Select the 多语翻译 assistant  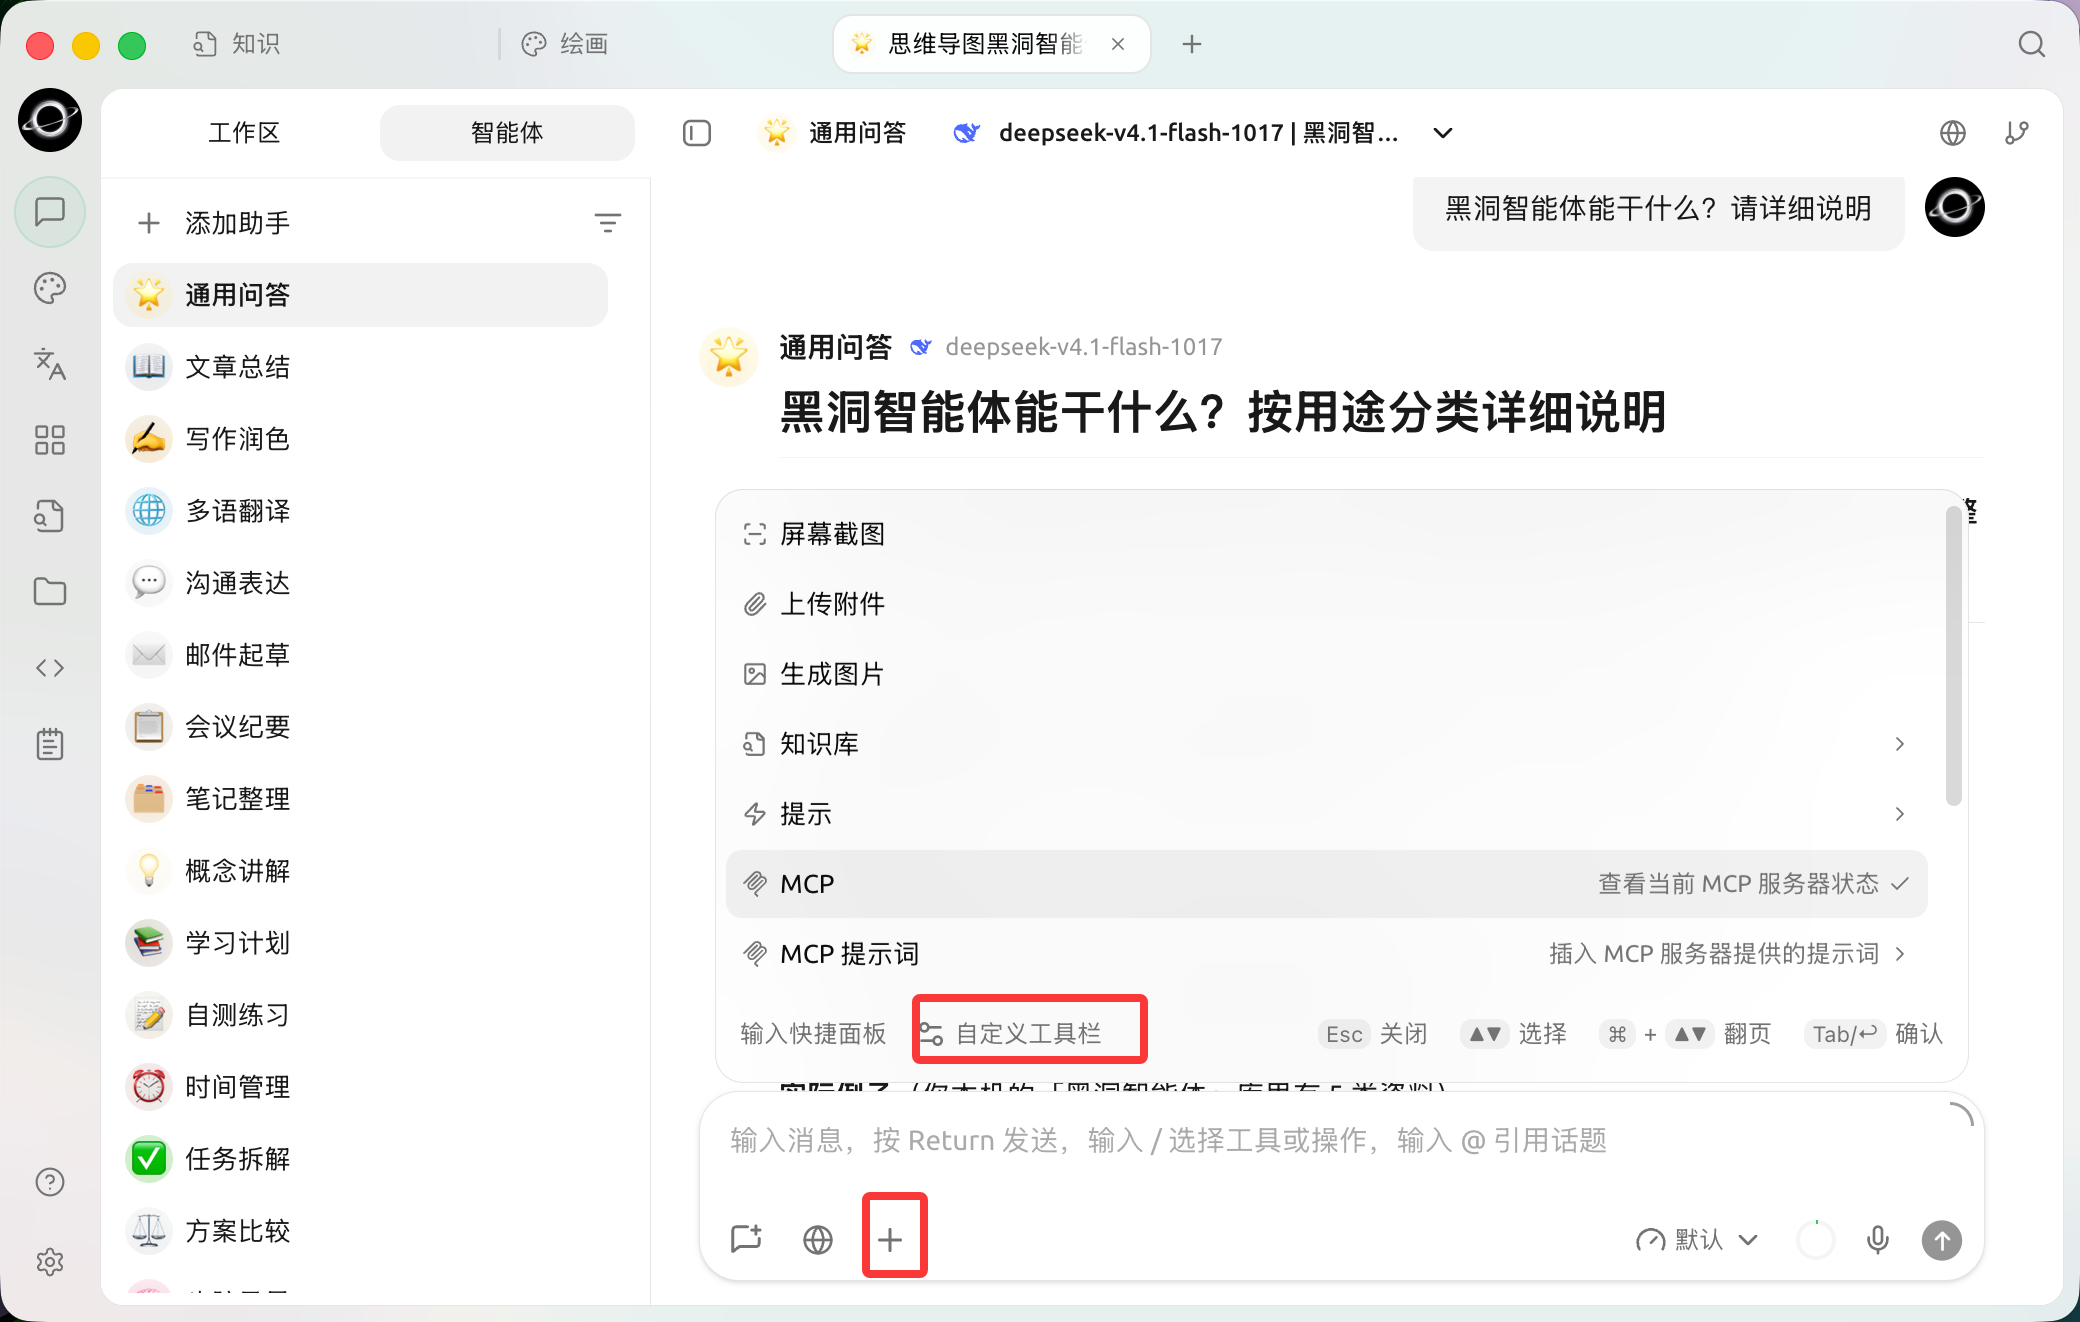point(361,511)
